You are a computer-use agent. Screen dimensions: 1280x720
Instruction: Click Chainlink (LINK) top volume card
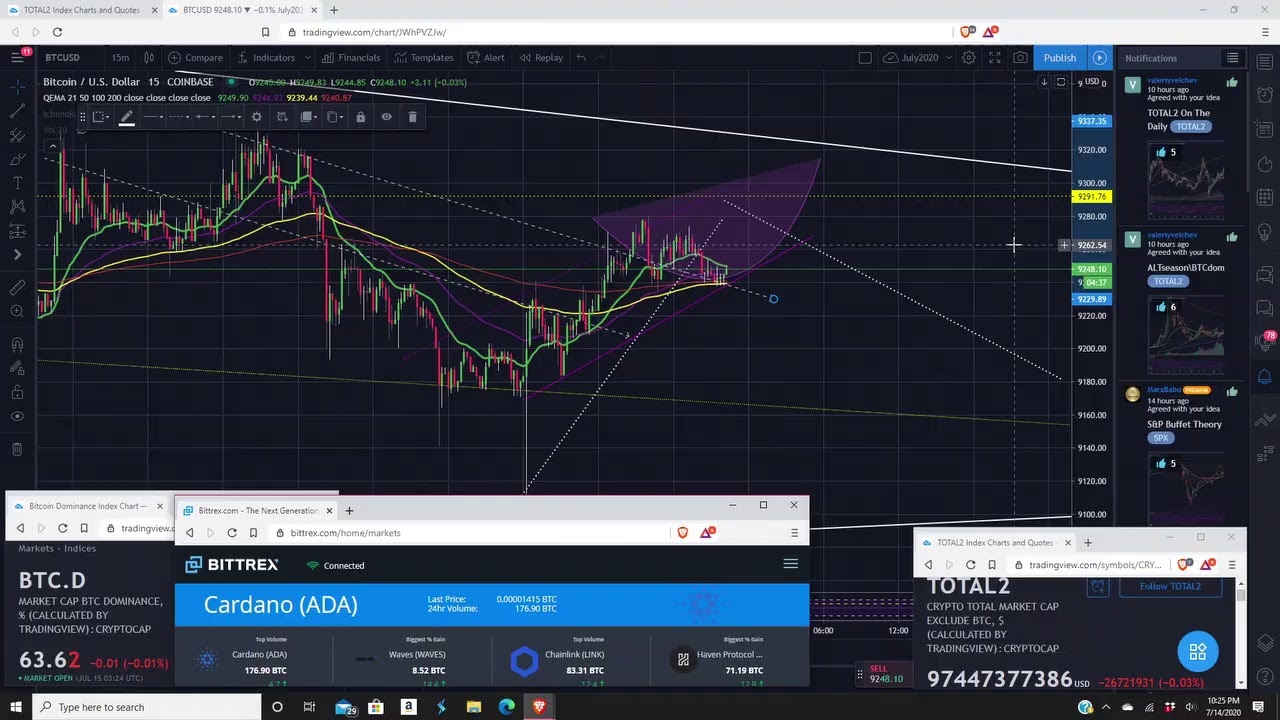[x=570, y=658]
